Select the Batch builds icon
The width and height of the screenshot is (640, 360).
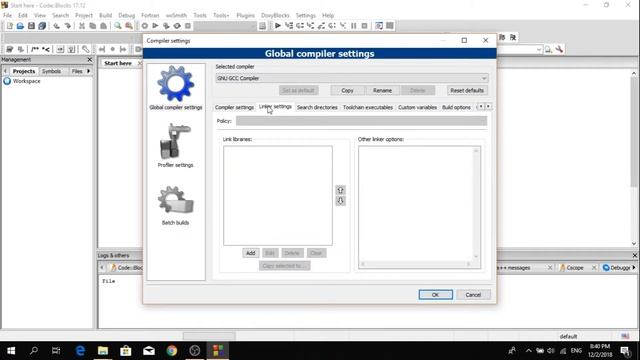(176, 200)
